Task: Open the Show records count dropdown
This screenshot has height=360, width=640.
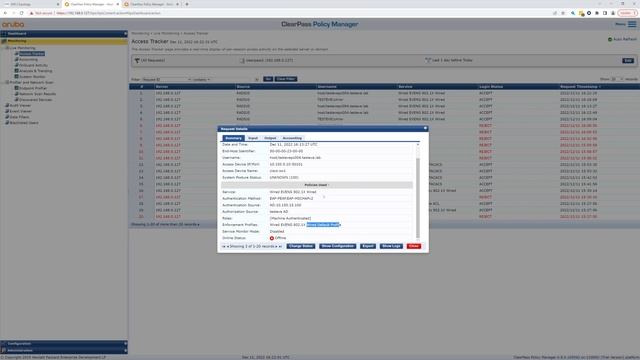Action: [x=617, y=79]
